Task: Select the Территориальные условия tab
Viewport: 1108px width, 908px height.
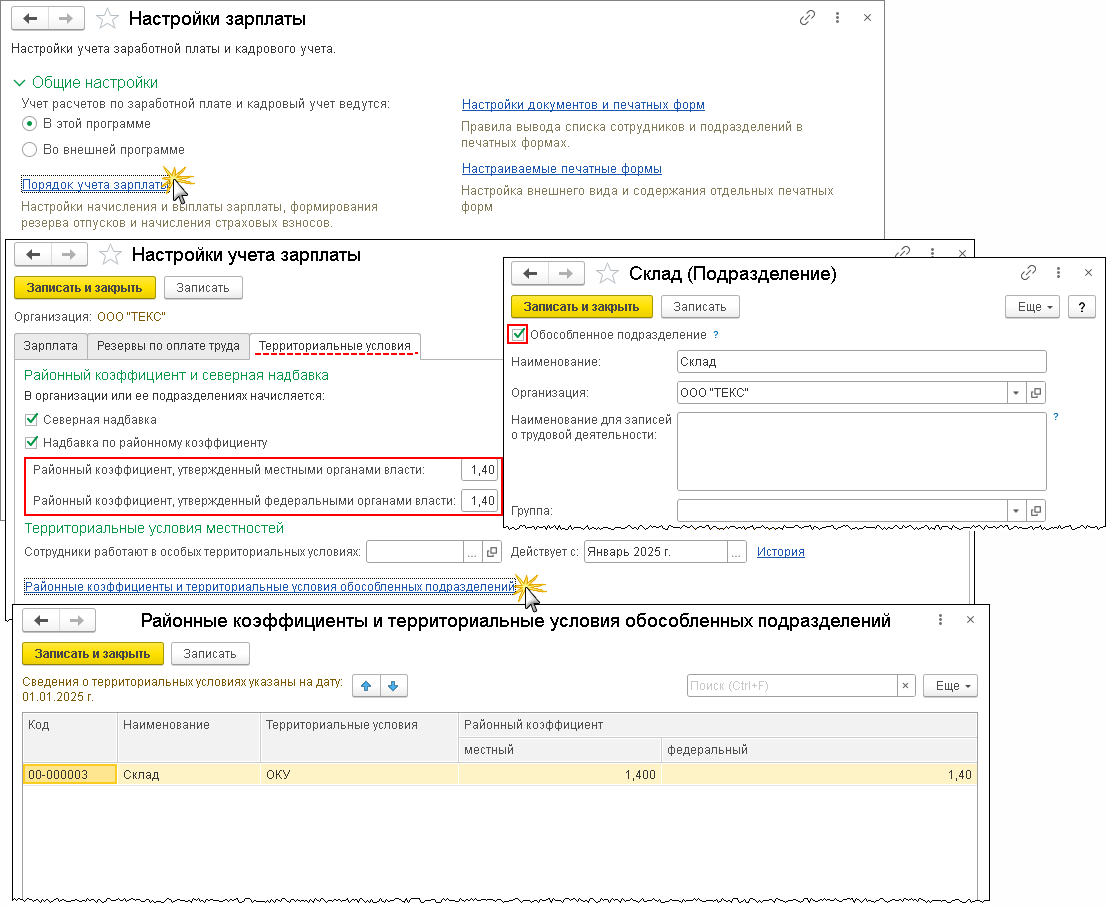Action: coord(335,346)
